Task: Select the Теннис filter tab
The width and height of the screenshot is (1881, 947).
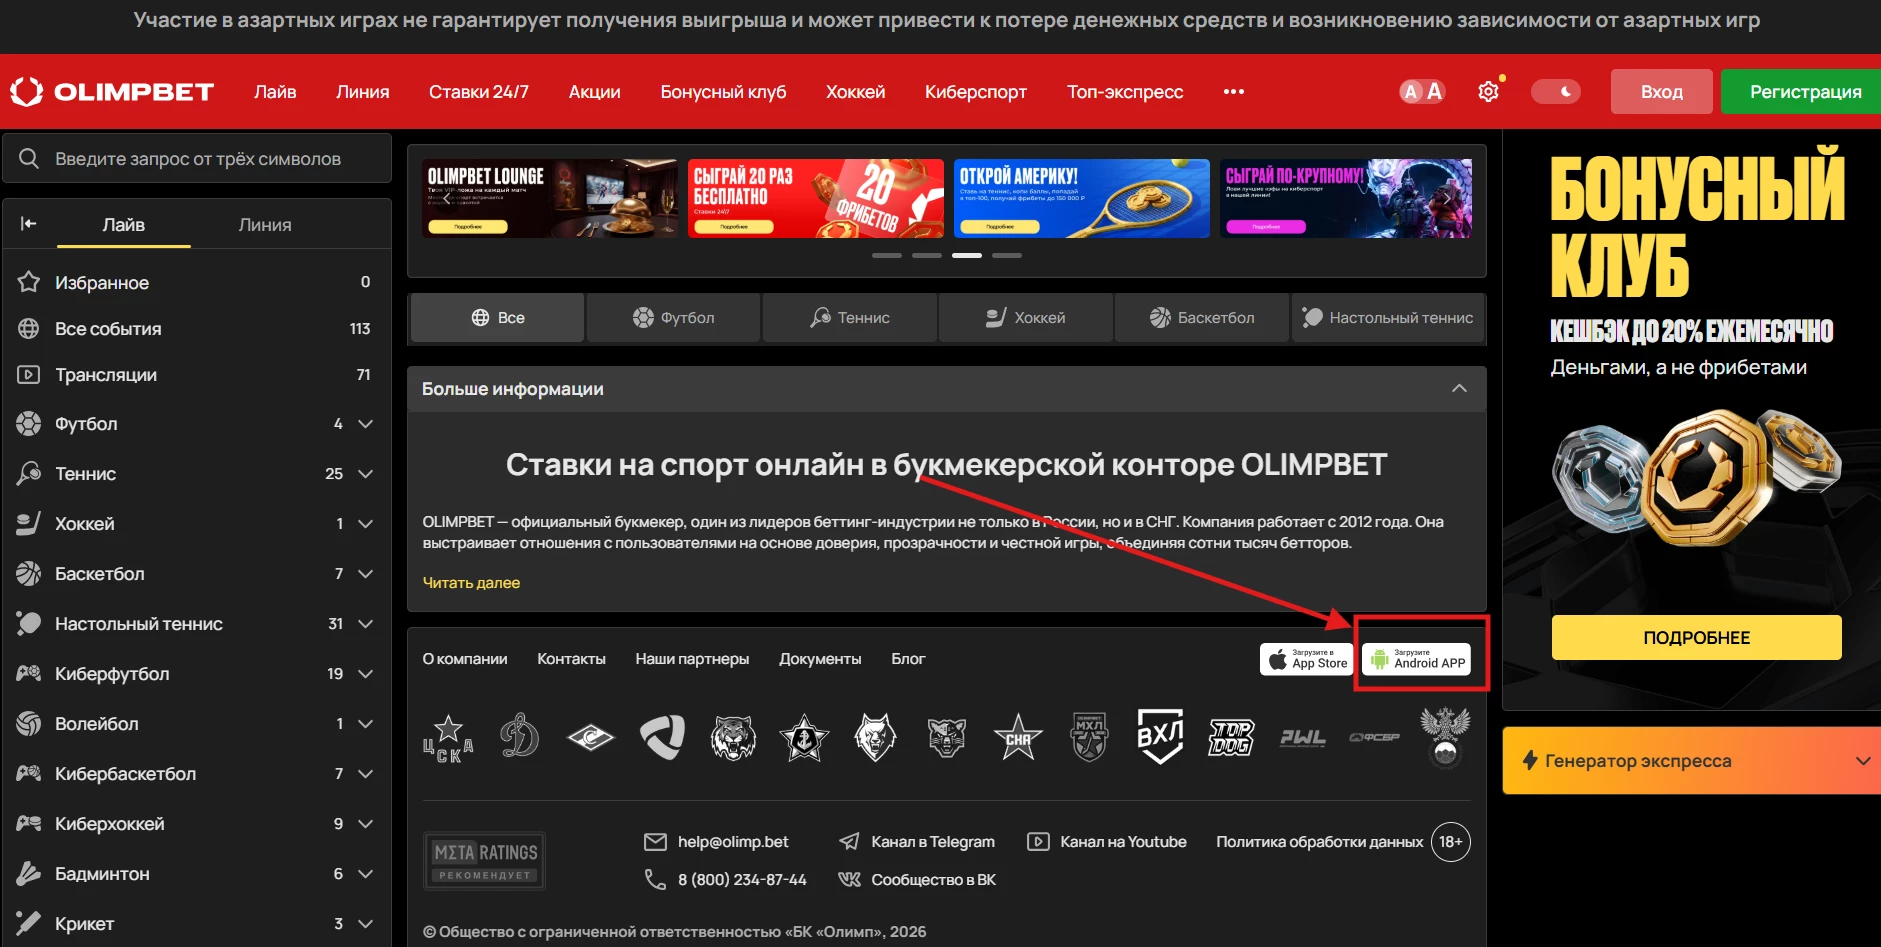Action: 849,318
